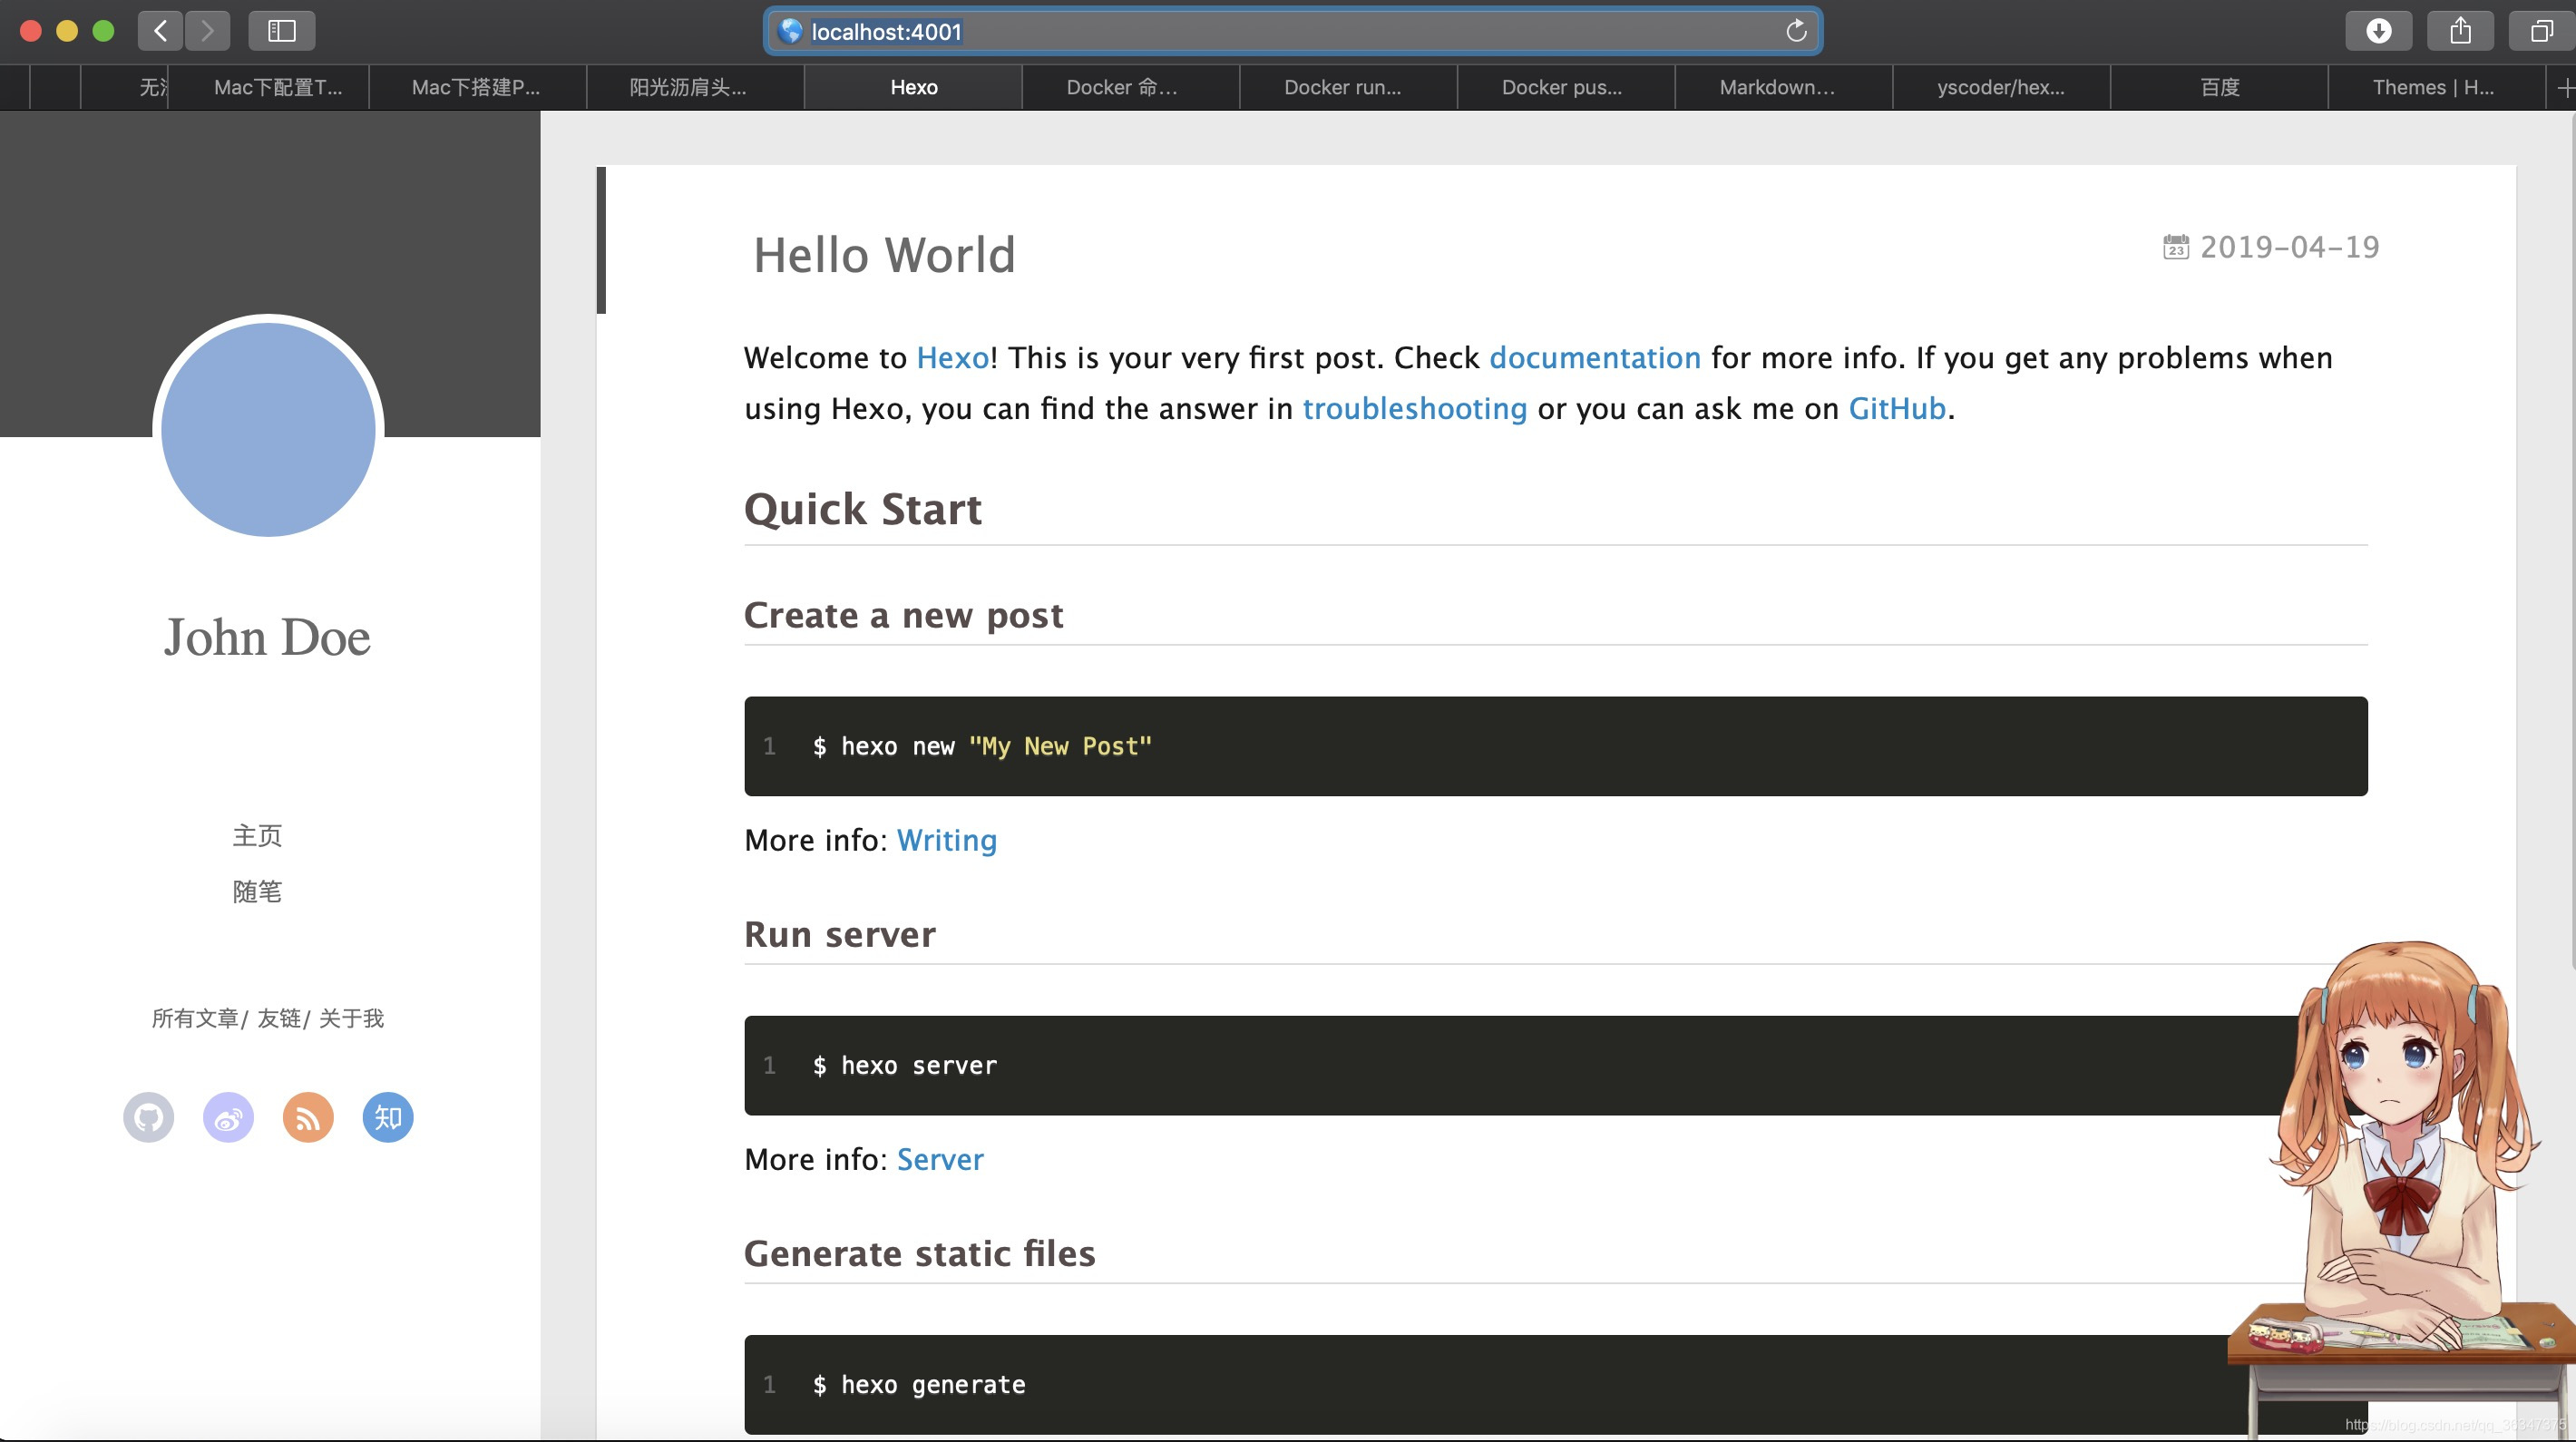Go to 主页 in sidebar menu
The image size is (2576, 1442).
pos(257,836)
